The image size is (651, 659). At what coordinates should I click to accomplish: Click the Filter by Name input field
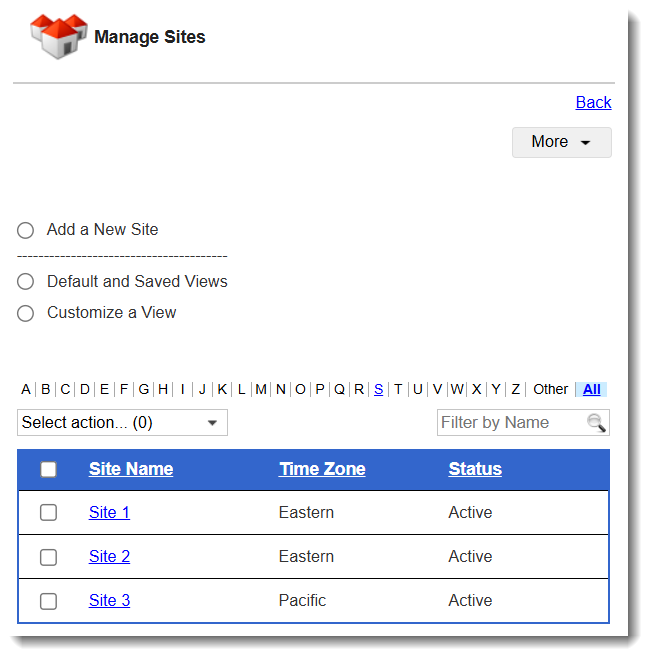[x=510, y=423]
